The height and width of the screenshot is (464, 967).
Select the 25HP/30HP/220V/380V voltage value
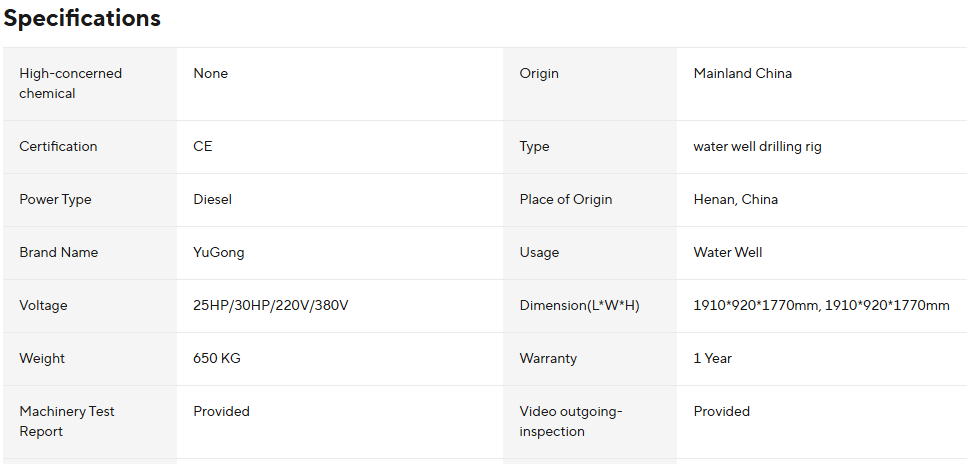click(270, 305)
